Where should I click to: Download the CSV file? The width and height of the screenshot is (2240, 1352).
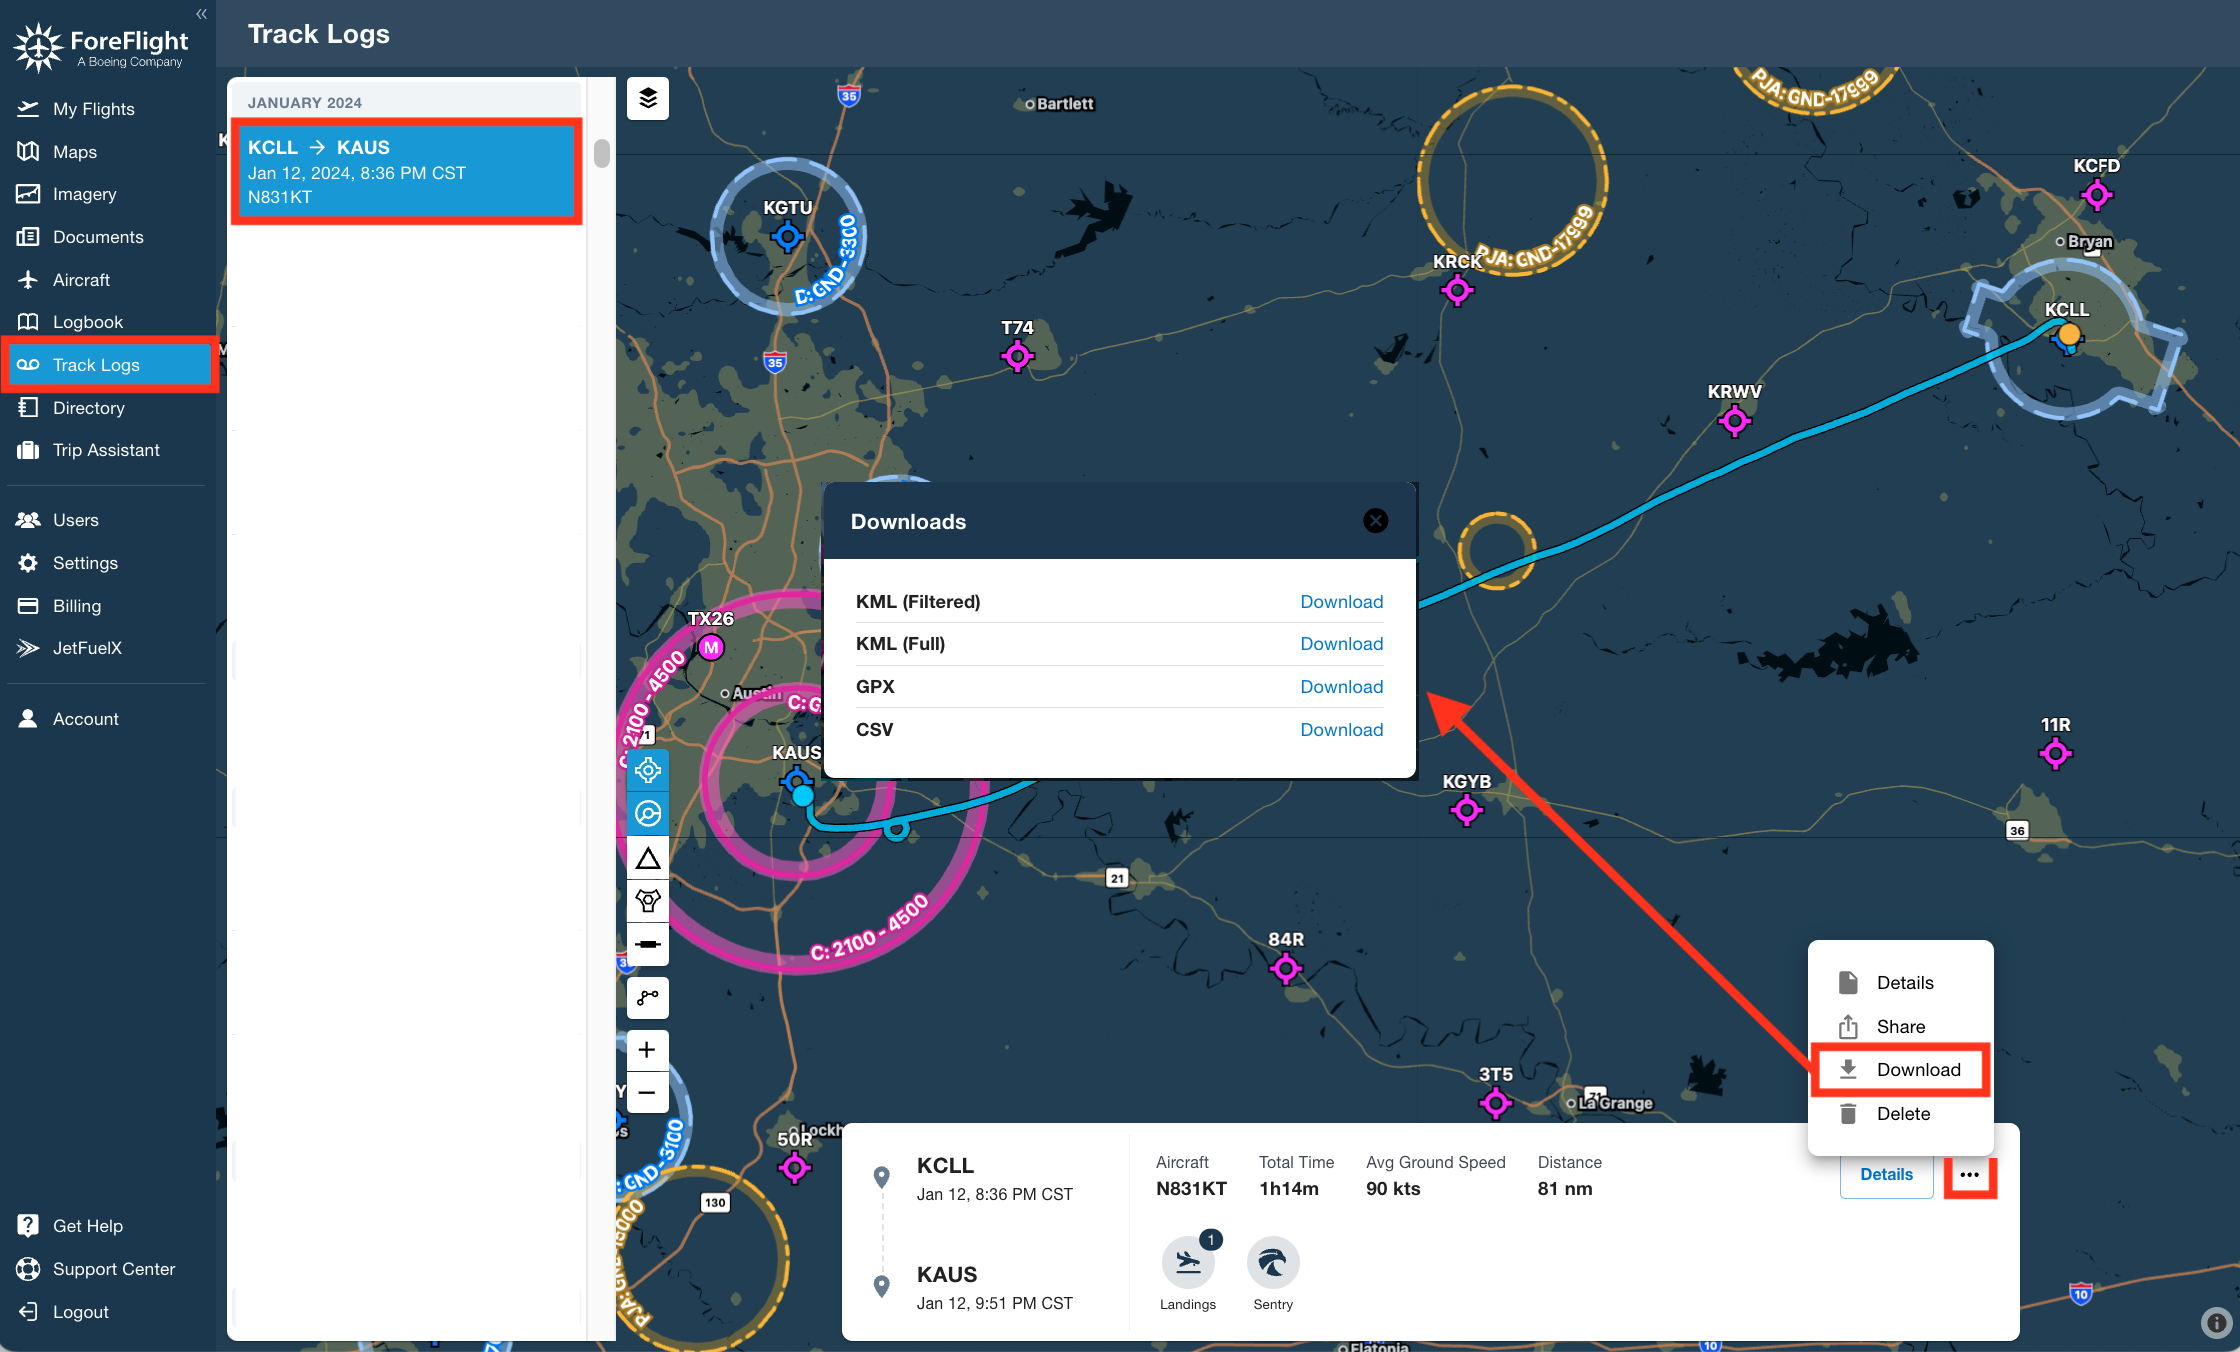[x=1341, y=730]
